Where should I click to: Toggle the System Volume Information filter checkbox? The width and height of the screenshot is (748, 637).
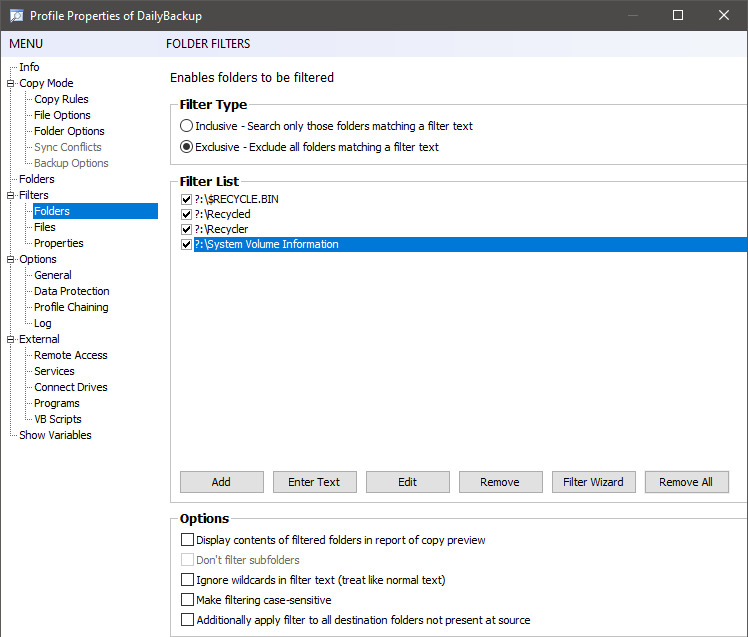coord(187,244)
